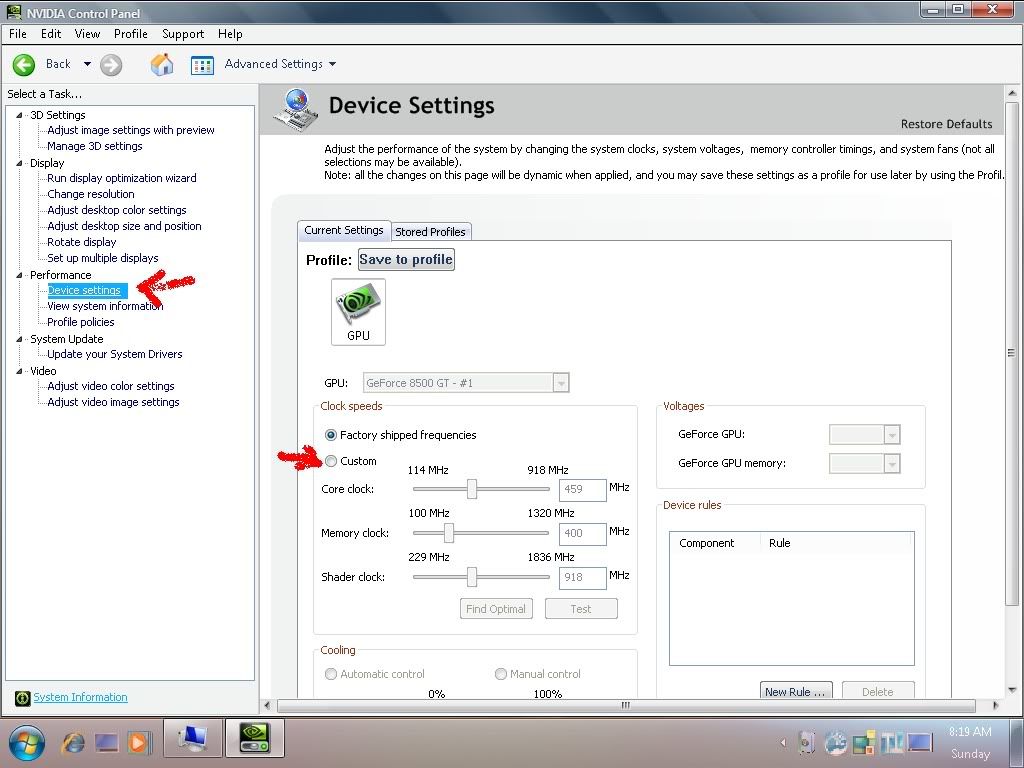Open Windows Media Player from taskbar
The image size is (1024, 768).
tap(138, 742)
